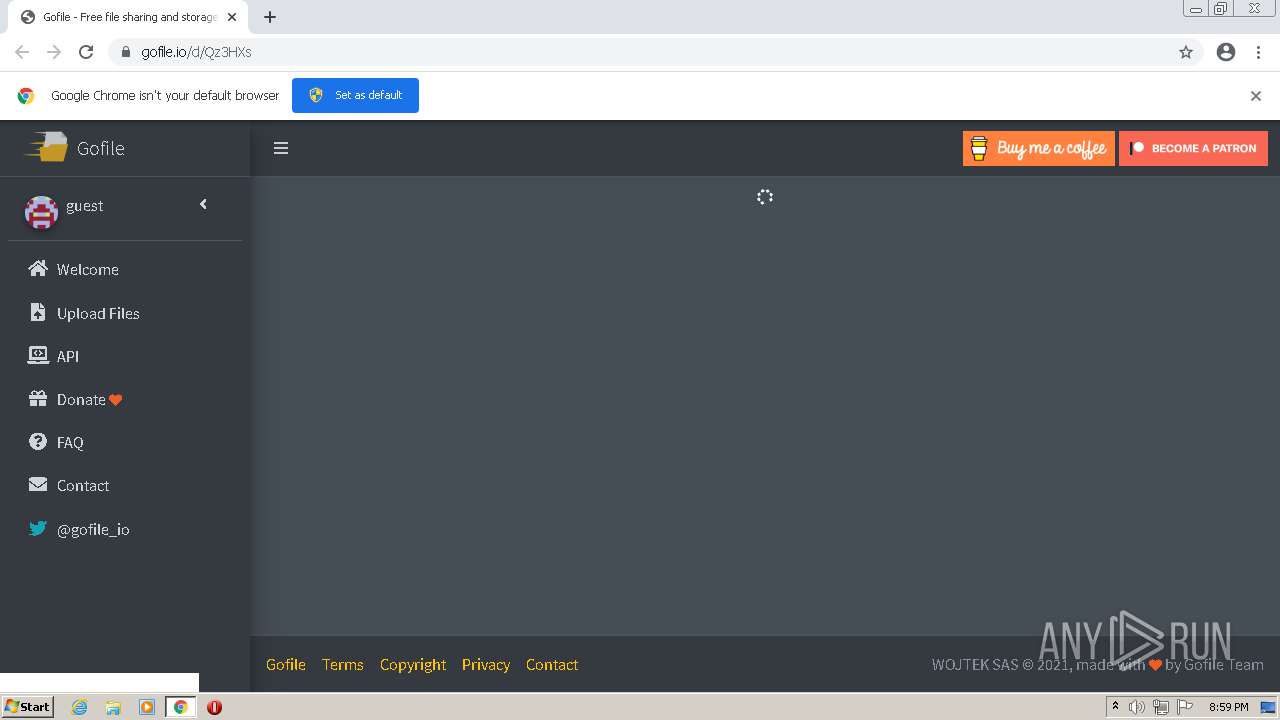The width and height of the screenshot is (1280, 720).
Task: Open the Contact footer link
Action: point(552,664)
